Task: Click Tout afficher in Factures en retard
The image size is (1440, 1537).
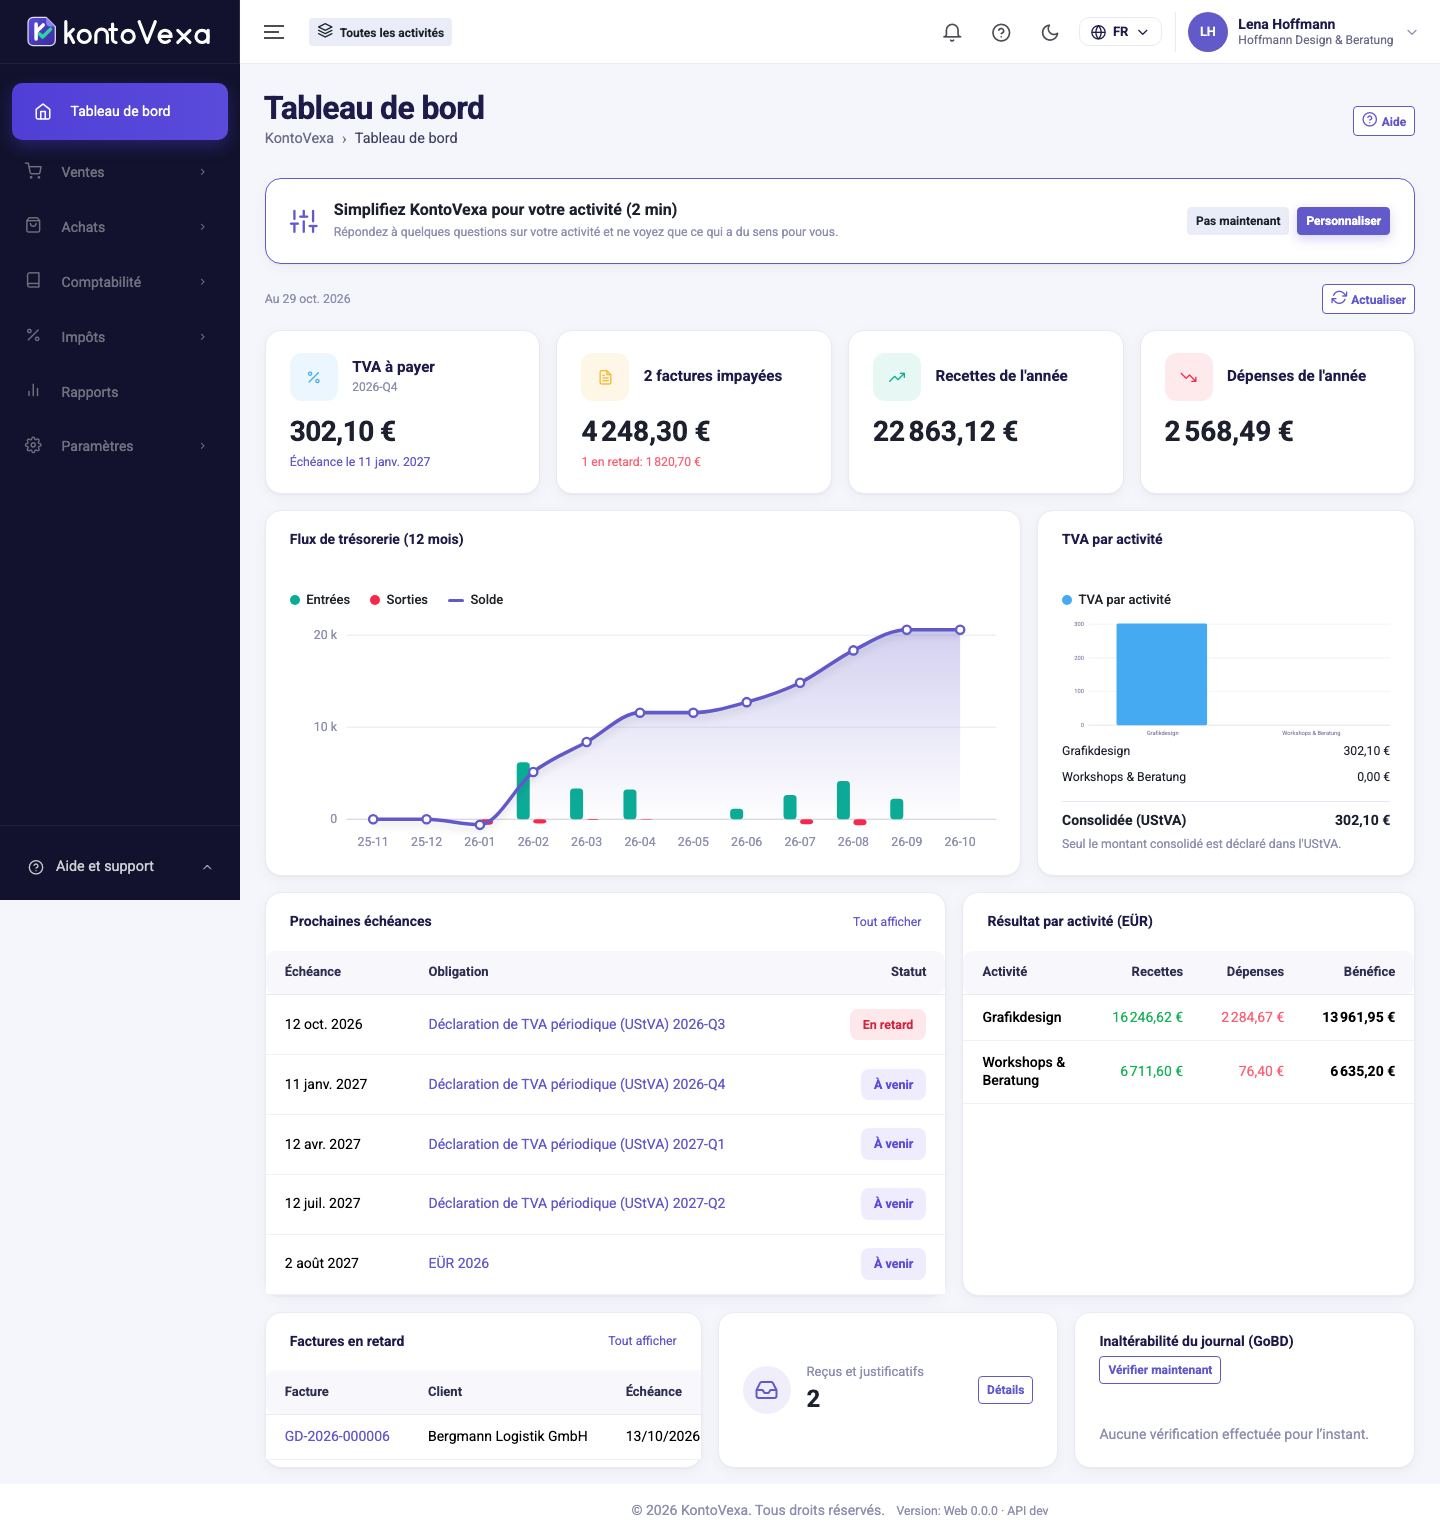Action: [642, 1341]
